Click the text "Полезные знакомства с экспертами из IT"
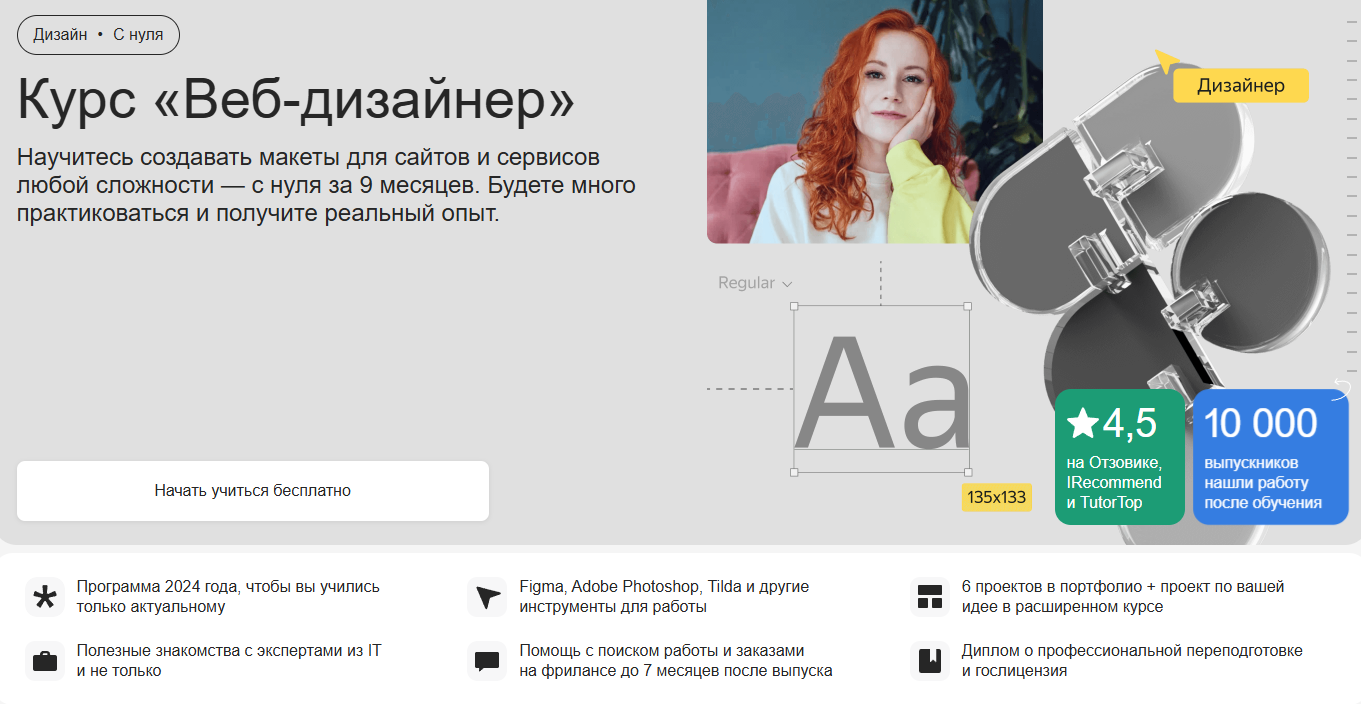This screenshot has height=704, width=1361. tap(229, 651)
